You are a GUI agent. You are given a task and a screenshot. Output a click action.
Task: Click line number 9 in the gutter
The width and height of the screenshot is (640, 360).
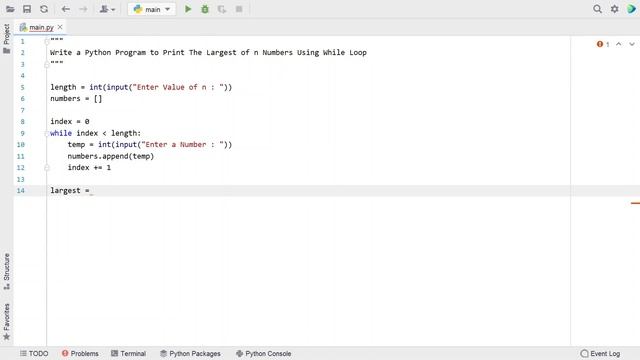point(22,133)
